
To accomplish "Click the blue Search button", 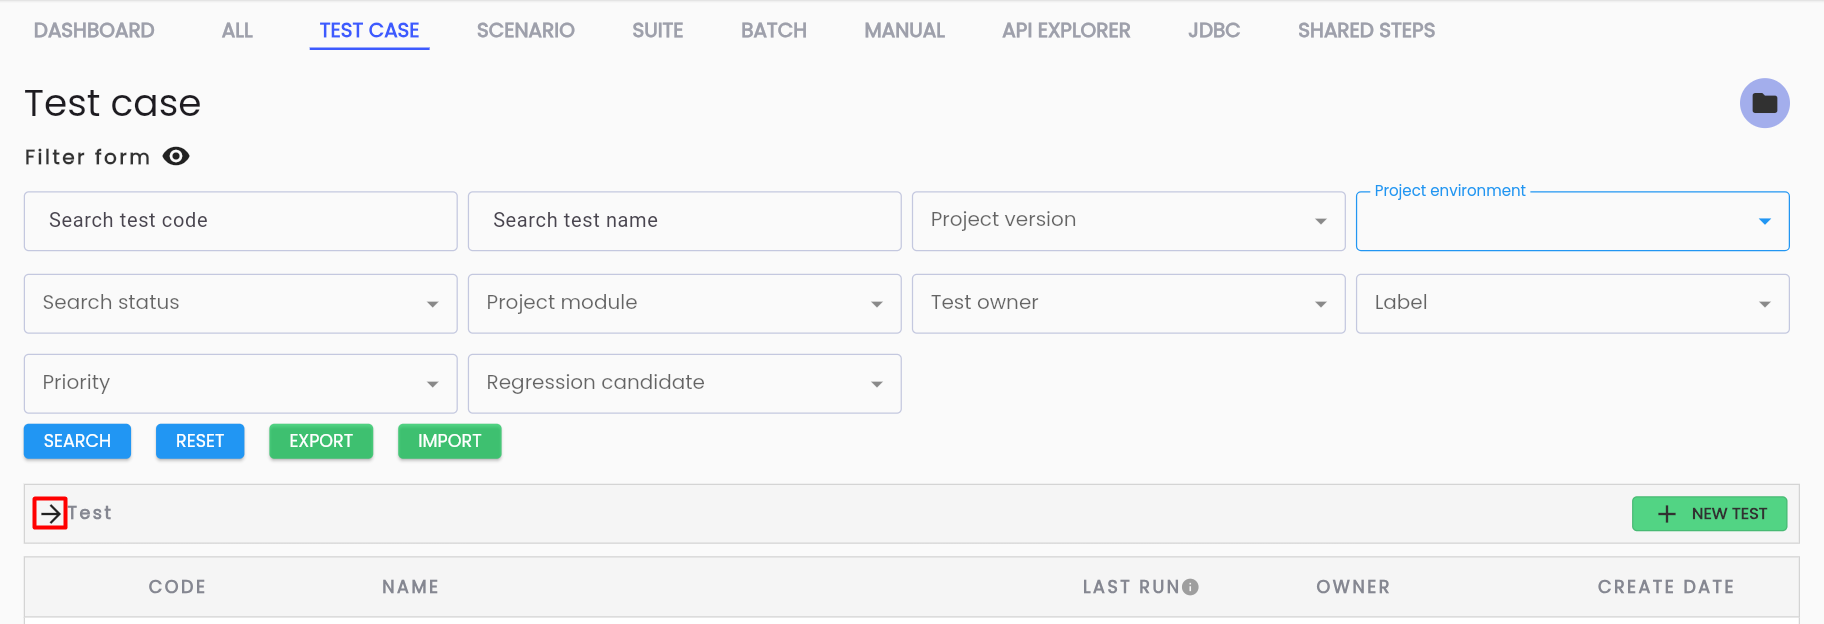I will [77, 441].
